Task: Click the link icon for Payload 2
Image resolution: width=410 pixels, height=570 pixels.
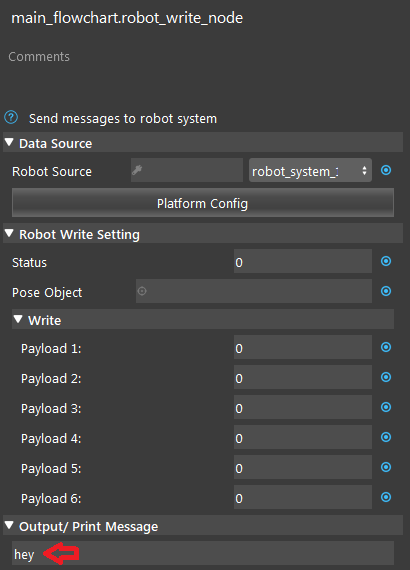Action: 386,377
